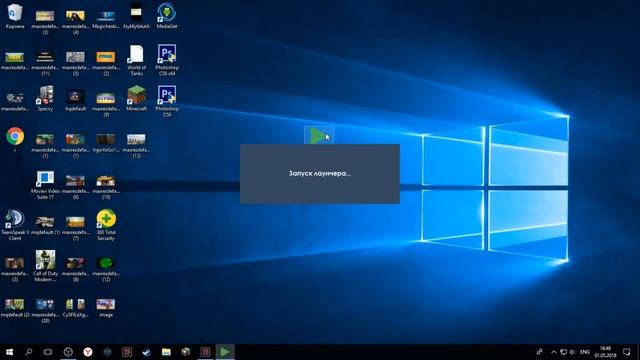Select the hqdefault image file
Screen dimensions: 640x360
(x=76, y=100)
